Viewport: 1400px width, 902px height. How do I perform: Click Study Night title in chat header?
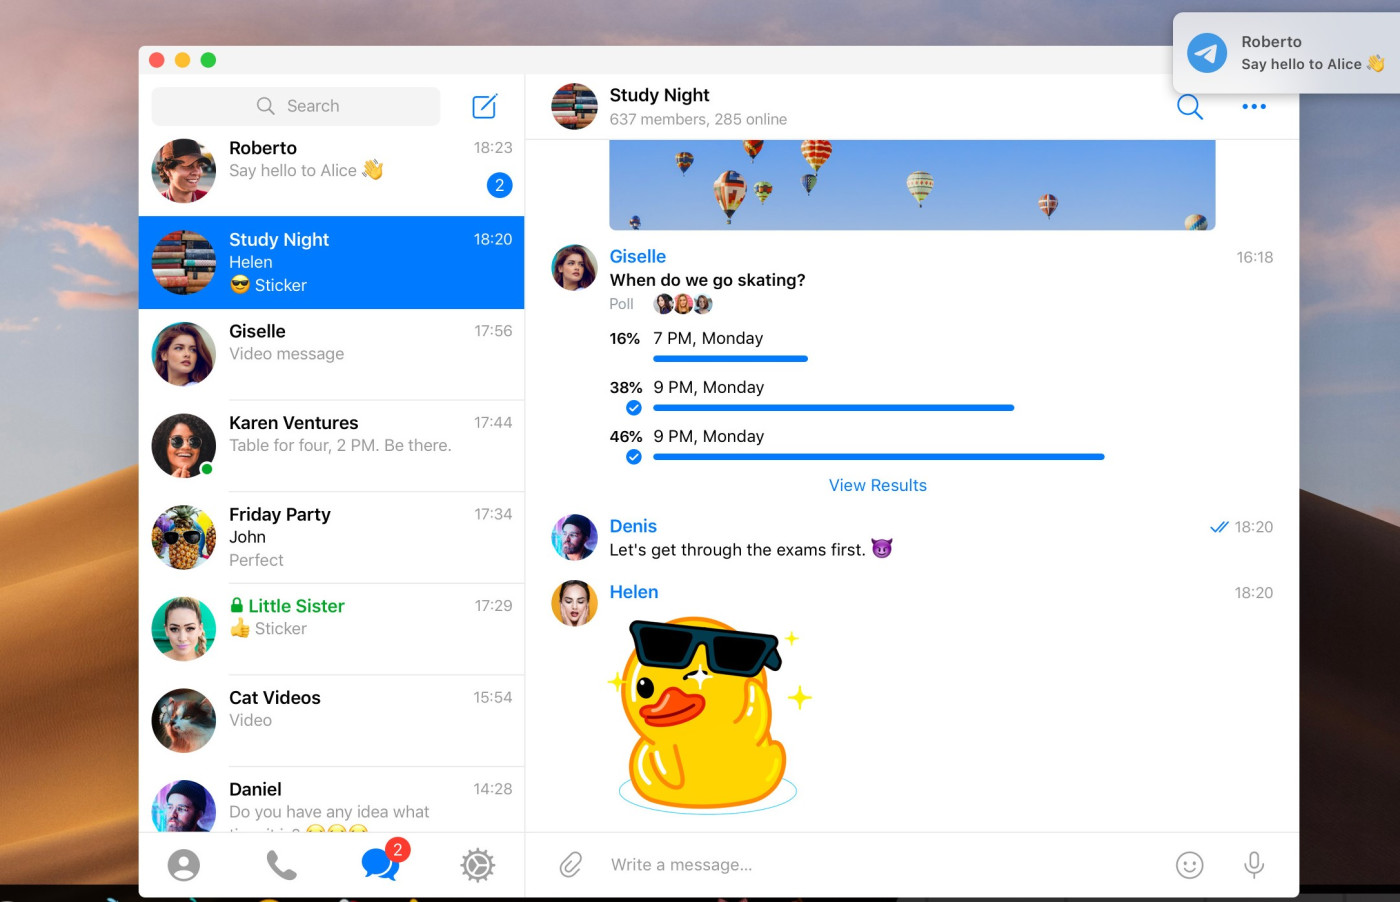pos(659,95)
